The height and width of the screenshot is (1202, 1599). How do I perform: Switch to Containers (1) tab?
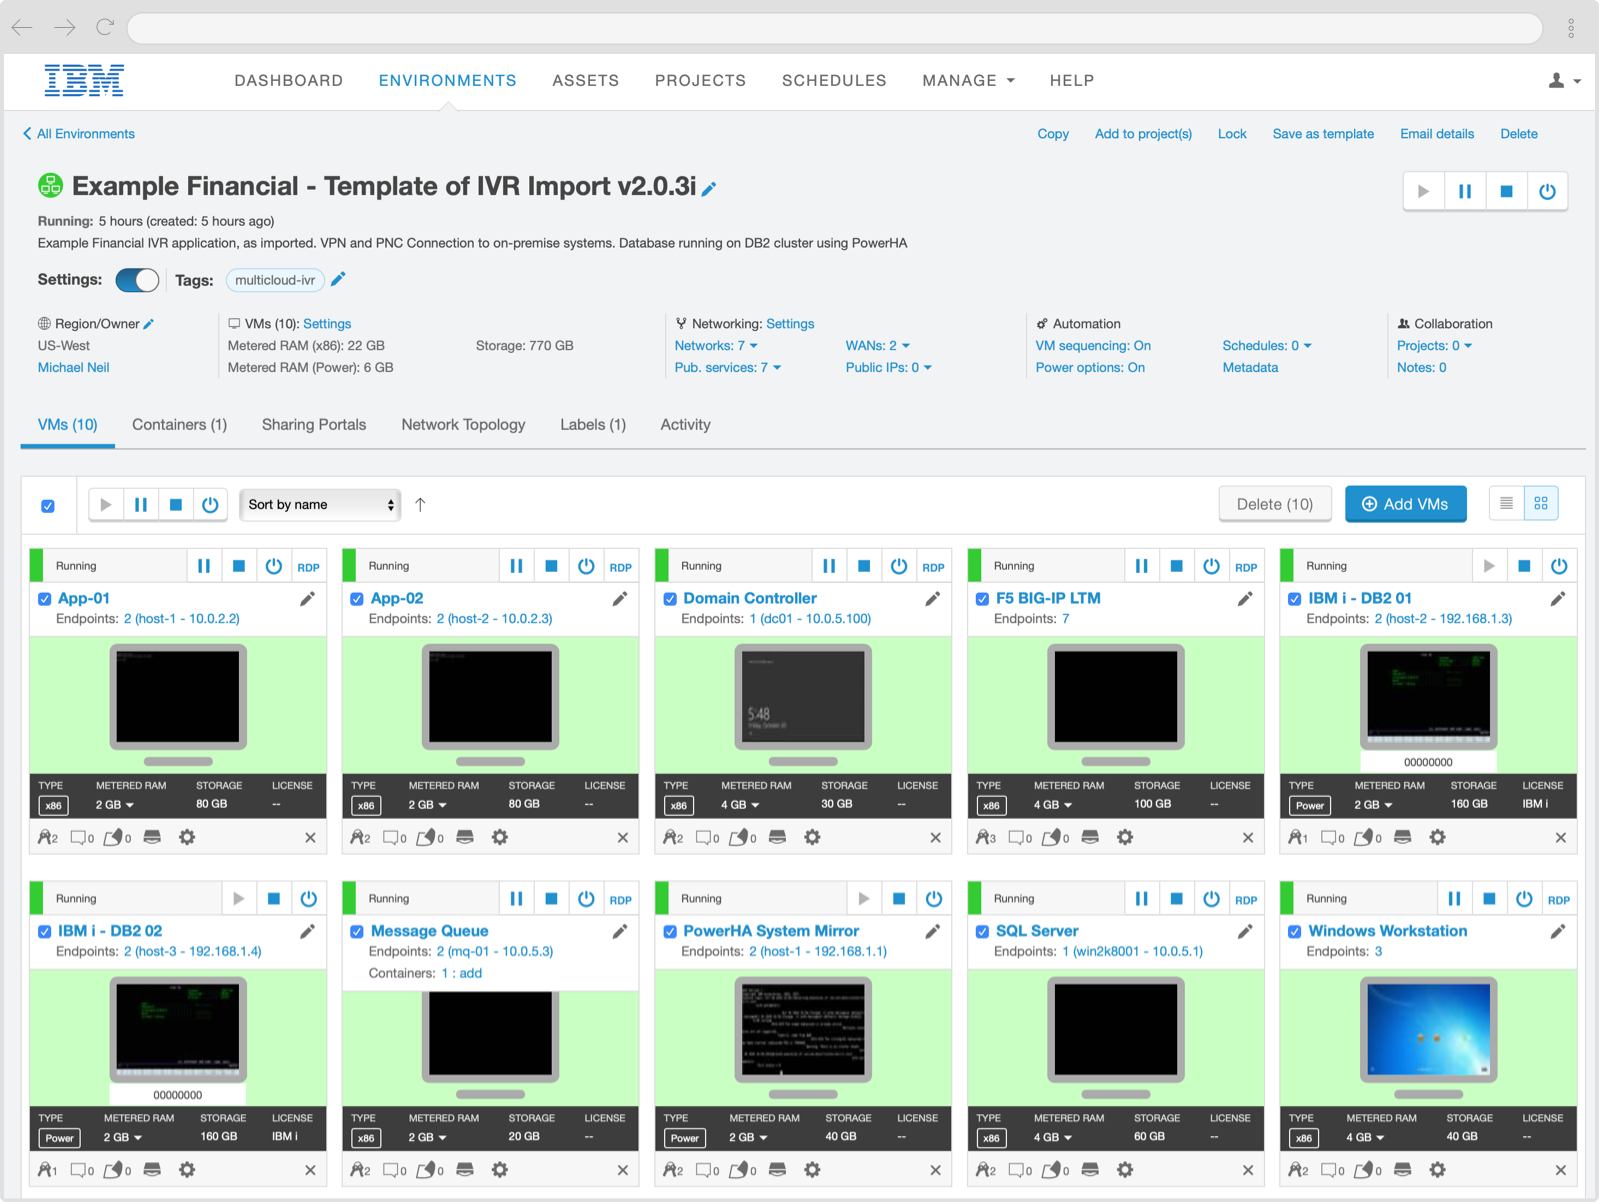(x=180, y=425)
